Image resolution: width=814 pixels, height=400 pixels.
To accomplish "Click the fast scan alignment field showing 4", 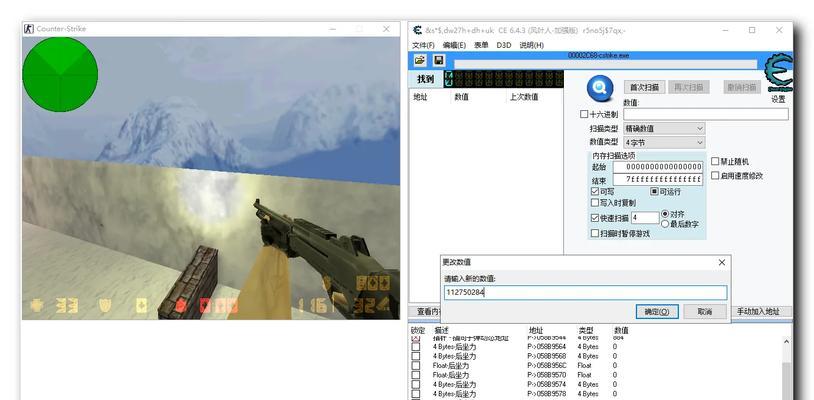I will click(x=645, y=218).
